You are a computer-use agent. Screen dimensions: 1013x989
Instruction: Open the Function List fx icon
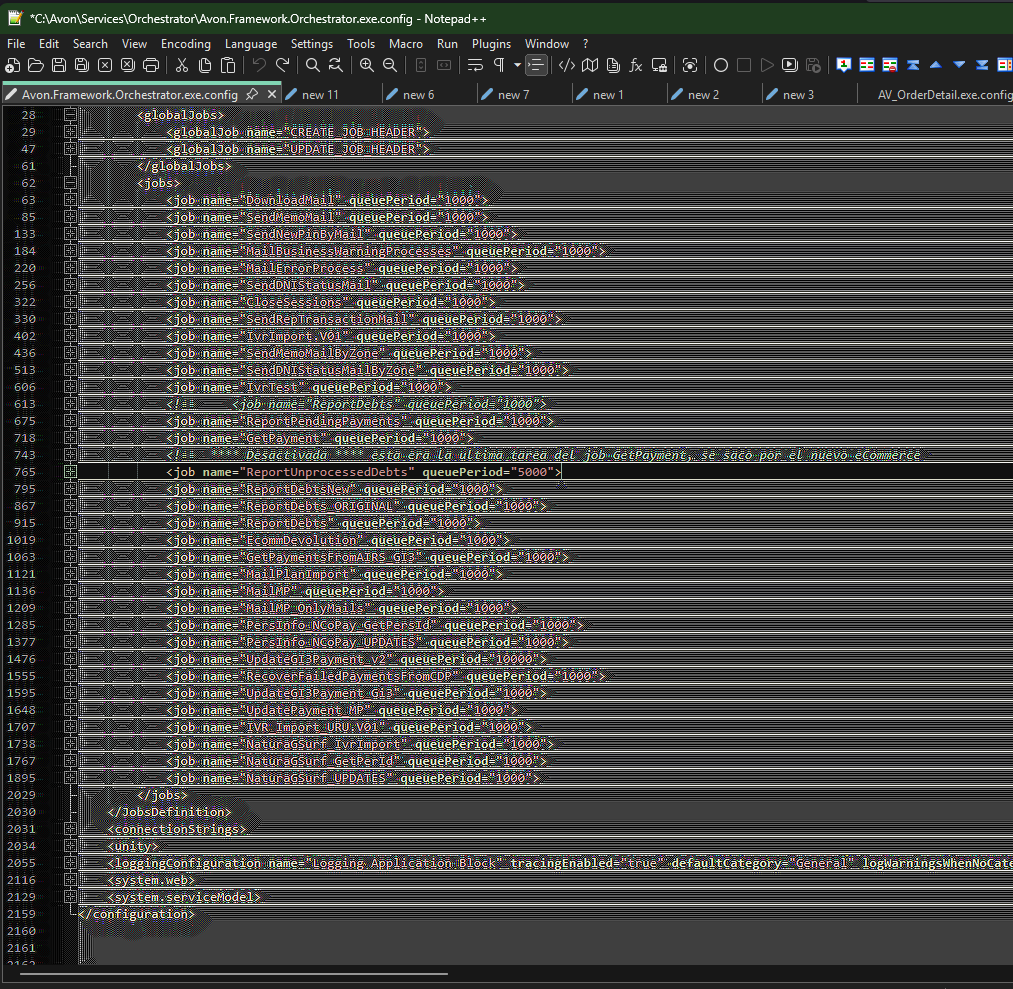(x=636, y=65)
